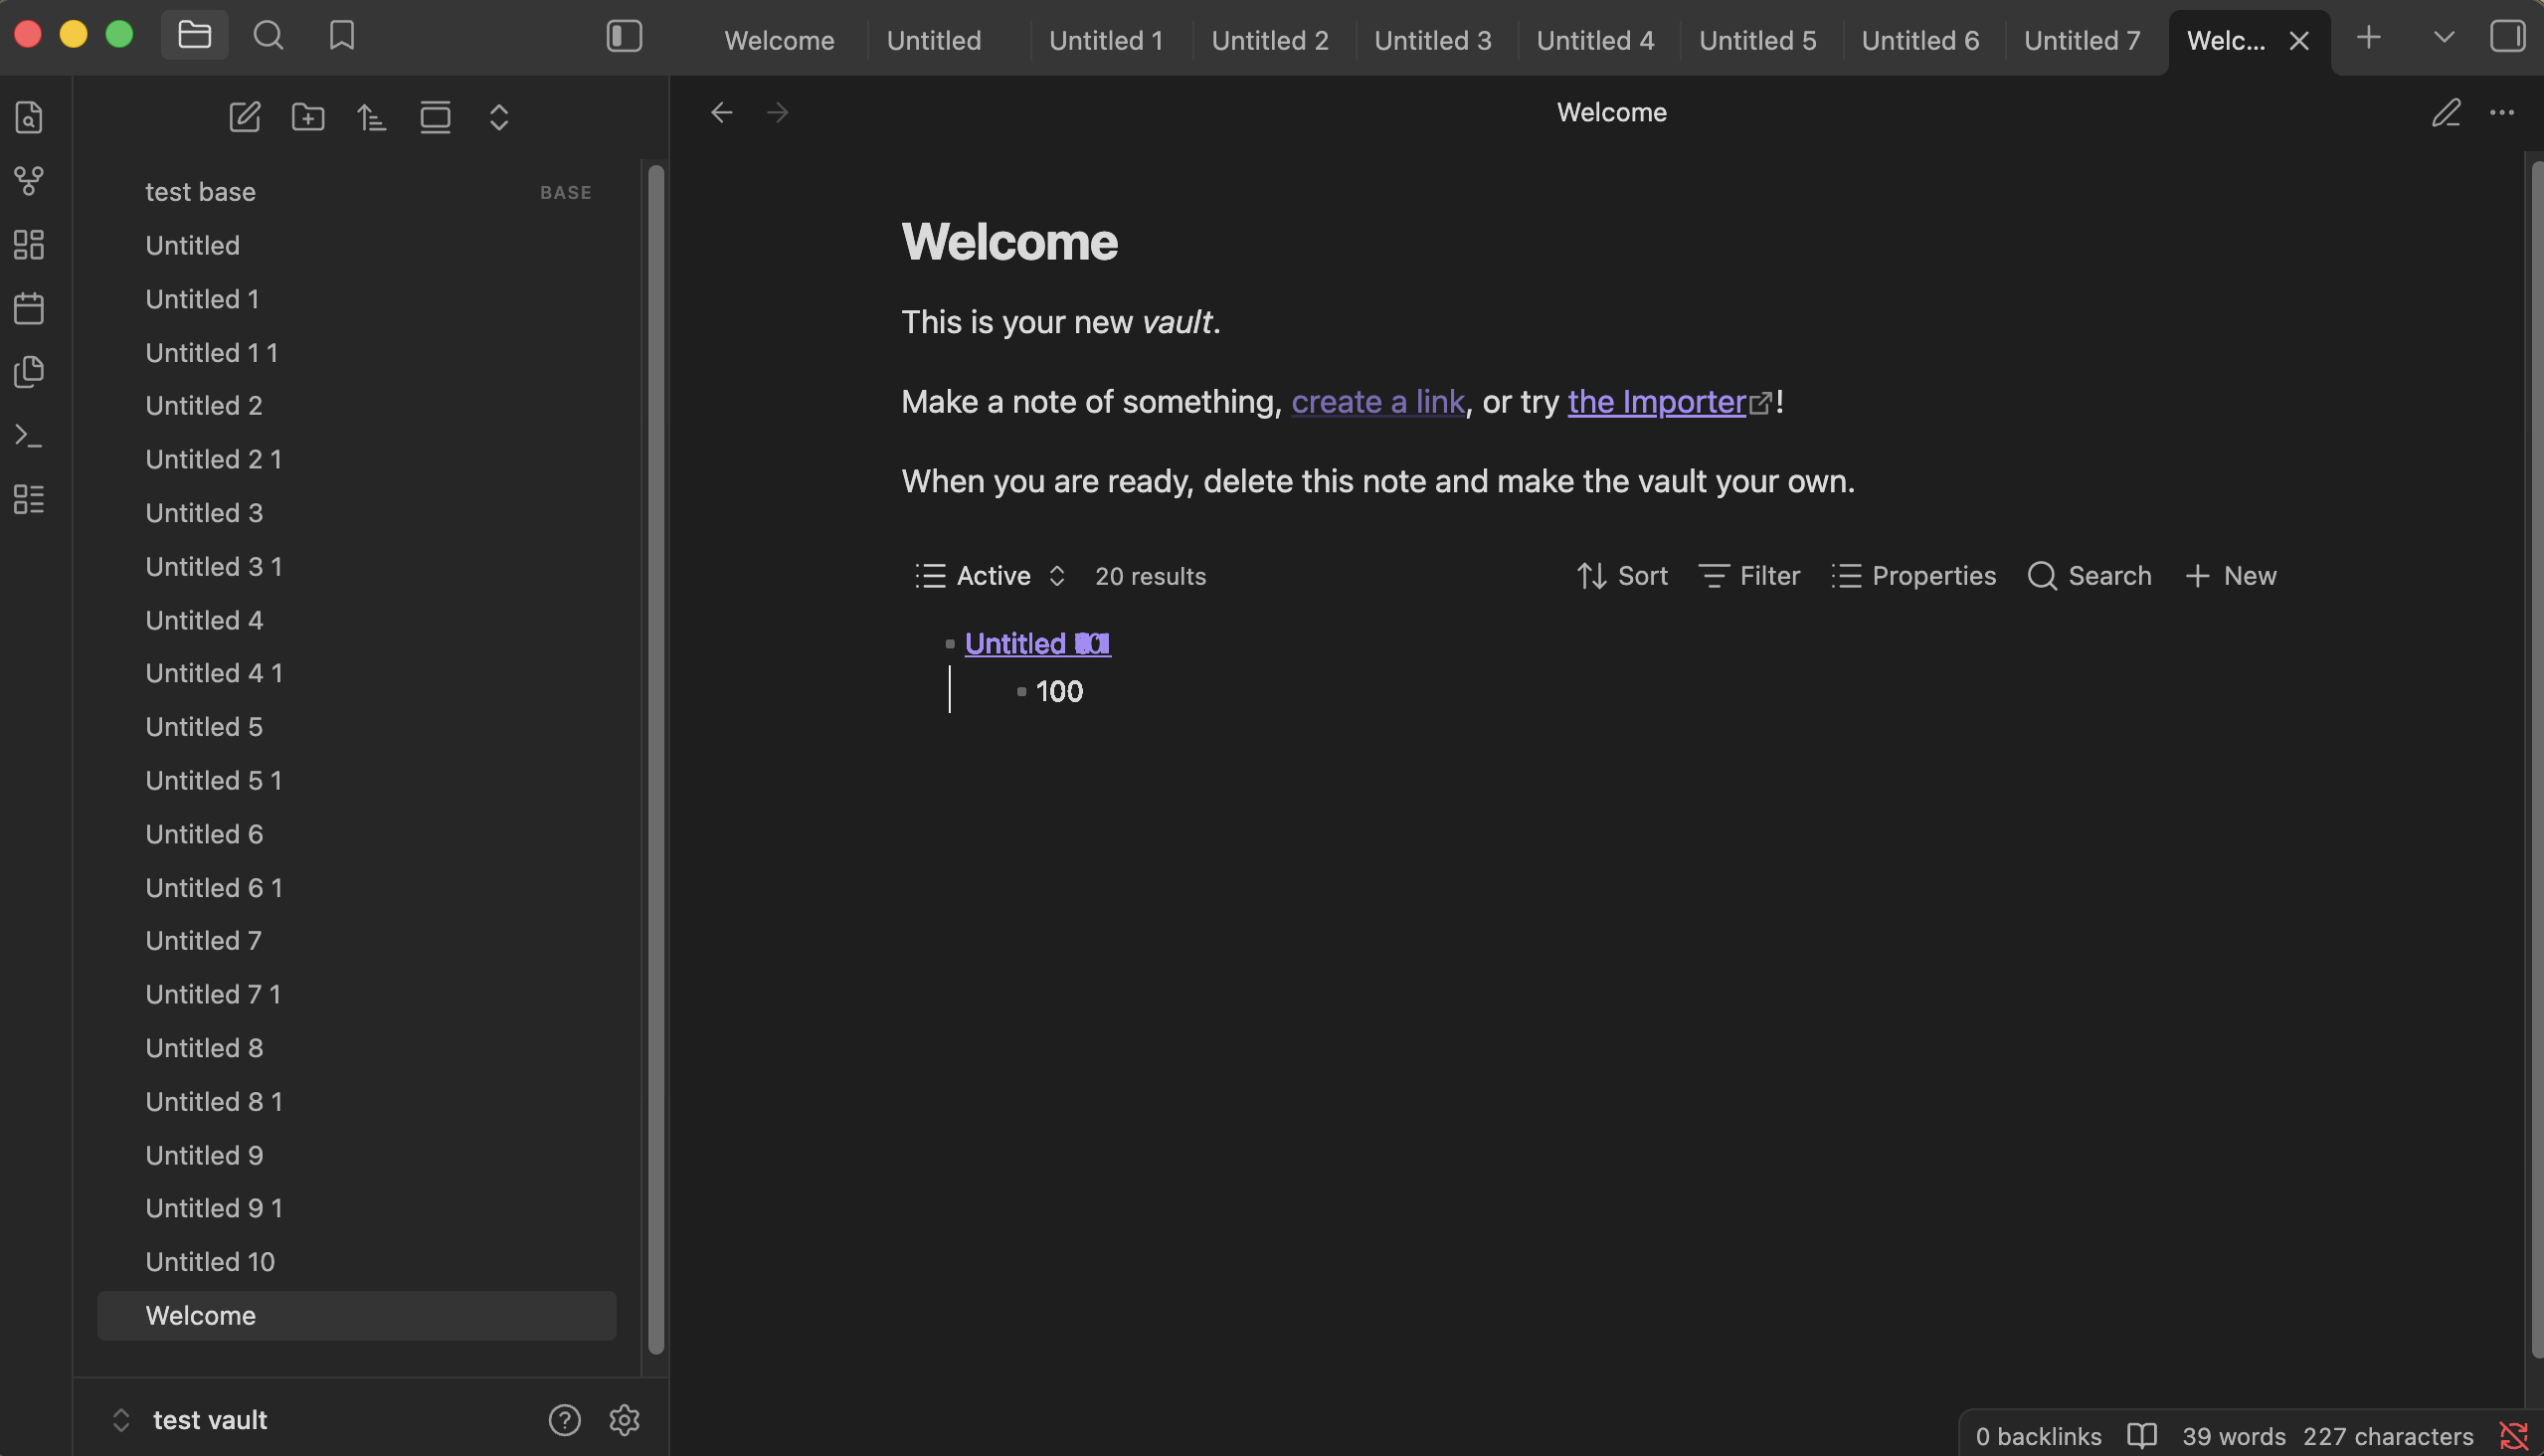The image size is (2544, 1456).
Task: Expand or collapse all folders
Action: (499, 117)
